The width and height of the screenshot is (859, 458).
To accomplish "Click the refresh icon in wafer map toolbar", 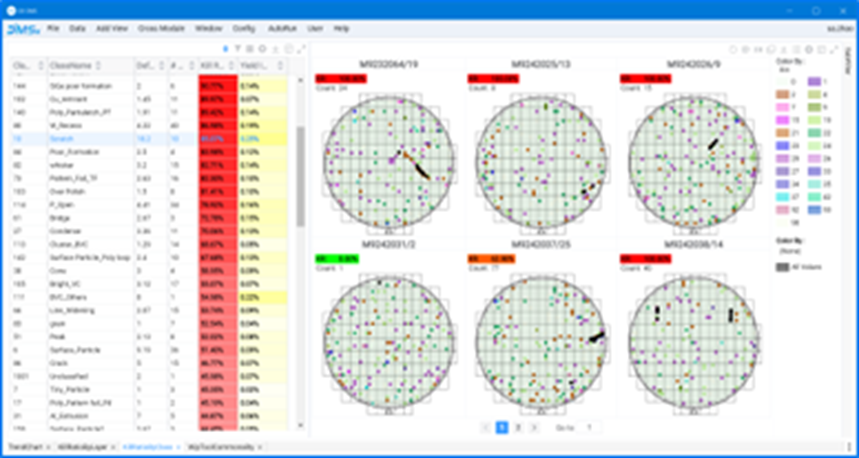I will (x=771, y=49).
